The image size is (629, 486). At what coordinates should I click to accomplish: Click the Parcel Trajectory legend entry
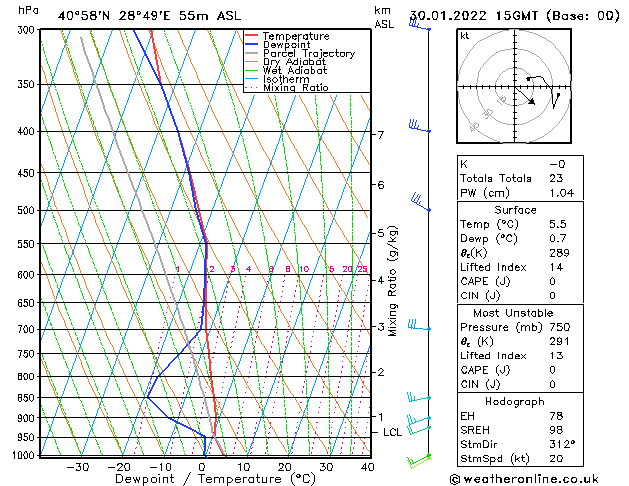click(x=300, y=53)
